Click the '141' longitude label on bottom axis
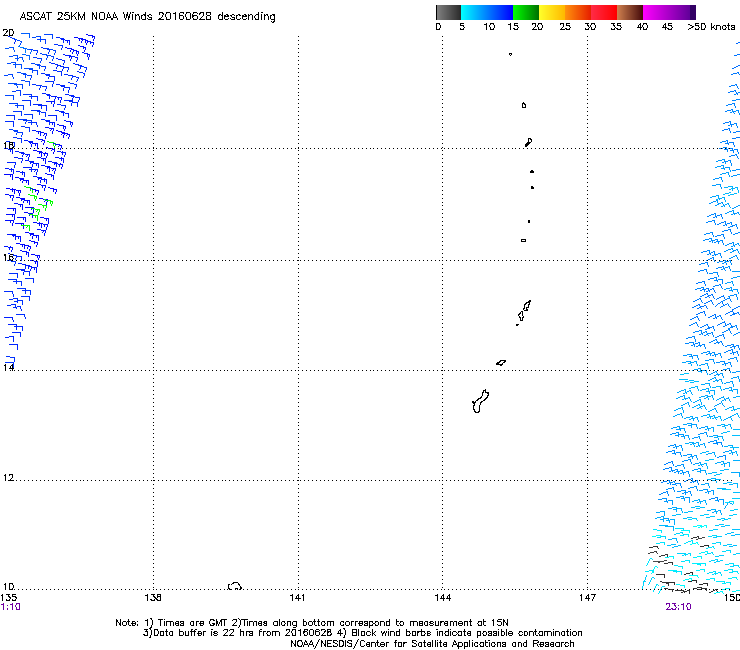The height and width of the screenshot is (650, 740). click(x=297, y=598)
